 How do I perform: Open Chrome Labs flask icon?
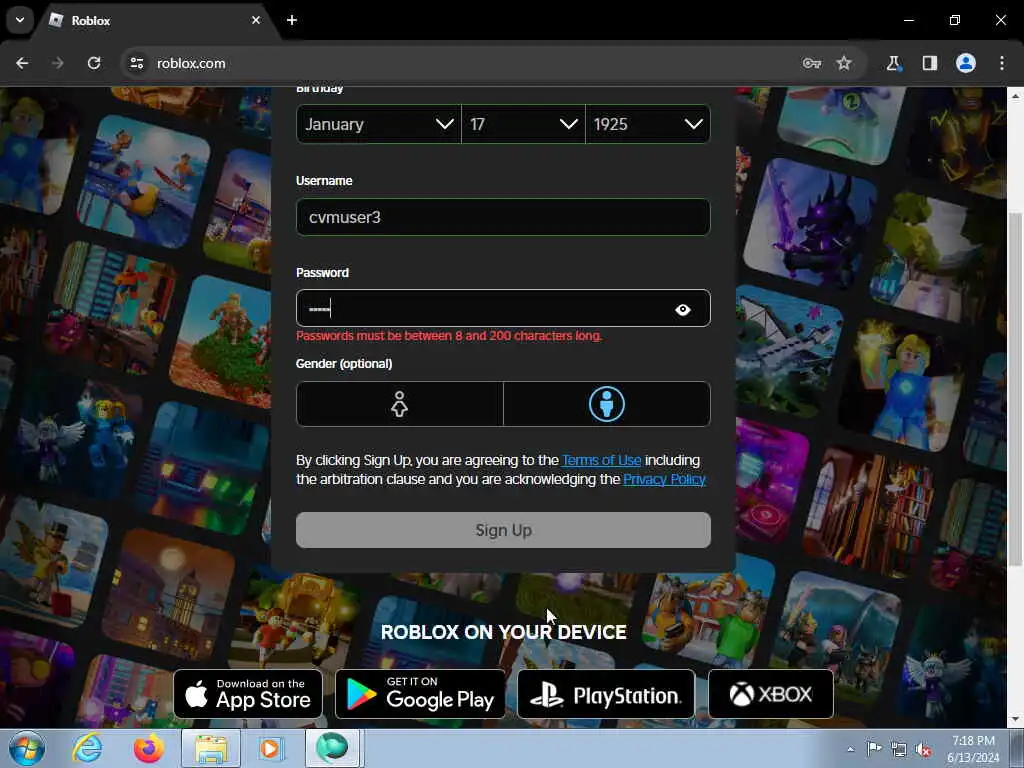893,63
